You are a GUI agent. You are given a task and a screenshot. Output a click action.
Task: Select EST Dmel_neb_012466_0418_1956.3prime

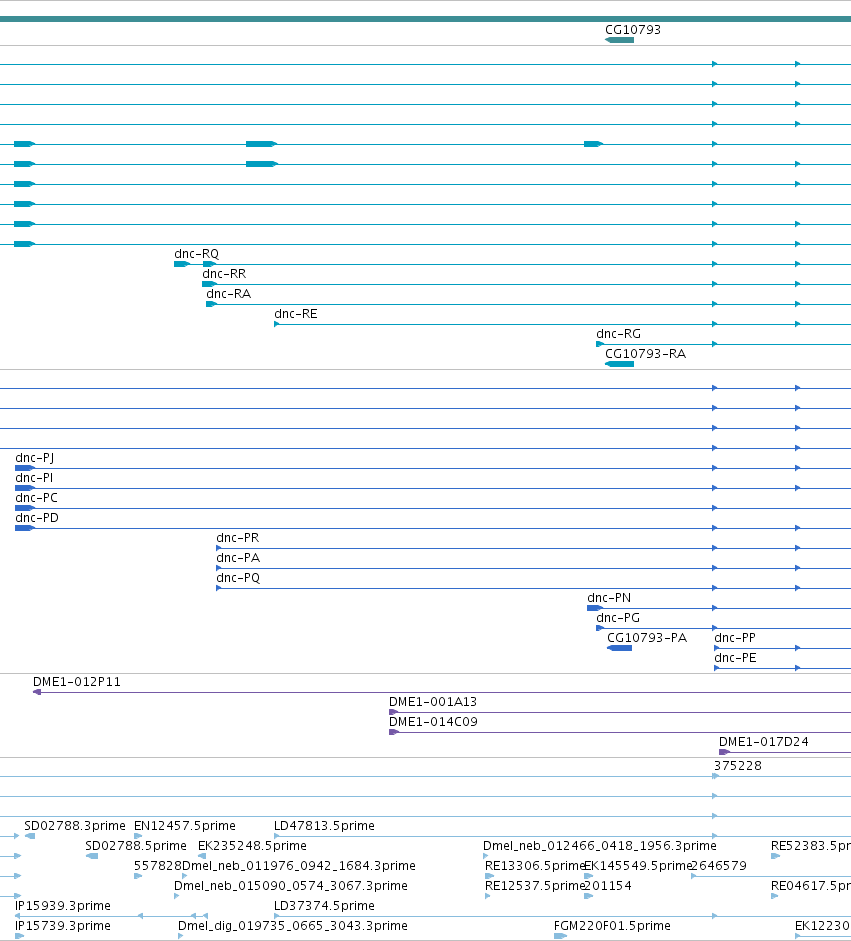pos(600,846)
